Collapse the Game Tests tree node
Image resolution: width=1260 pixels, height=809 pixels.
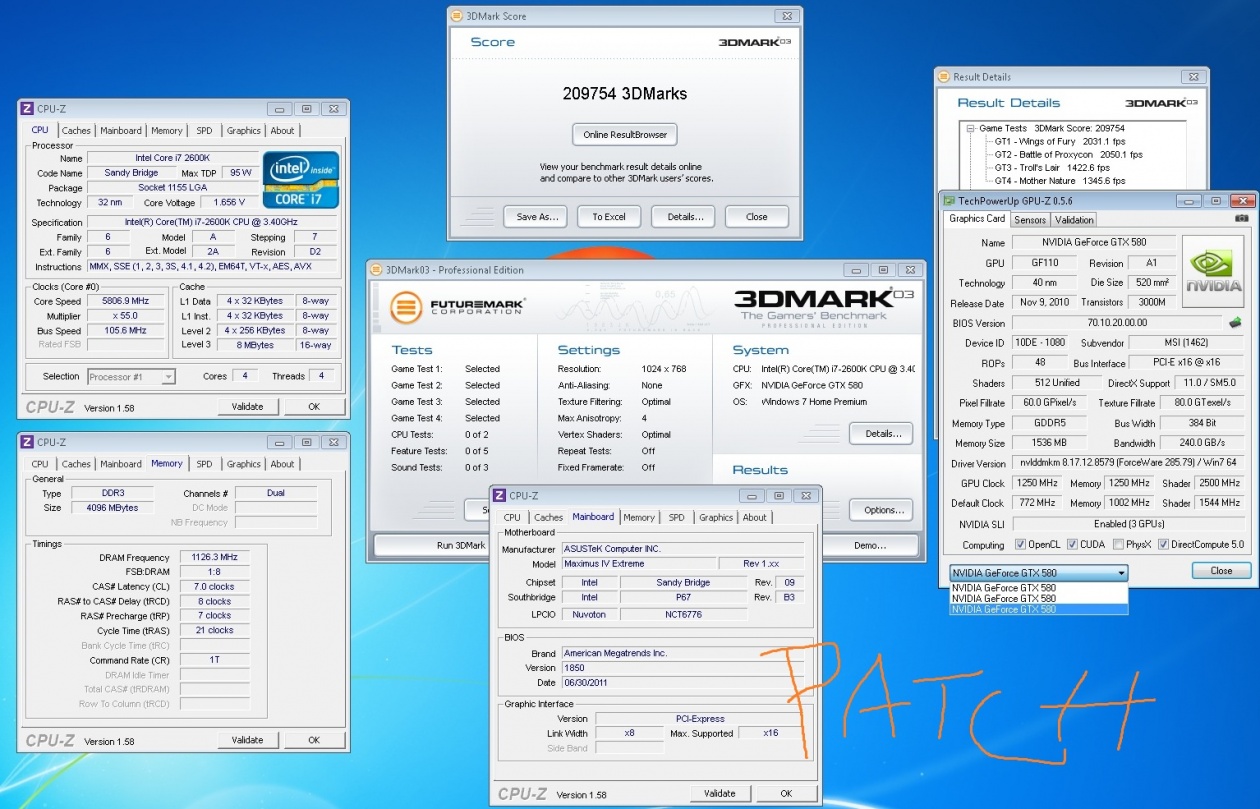pos(970,128)
